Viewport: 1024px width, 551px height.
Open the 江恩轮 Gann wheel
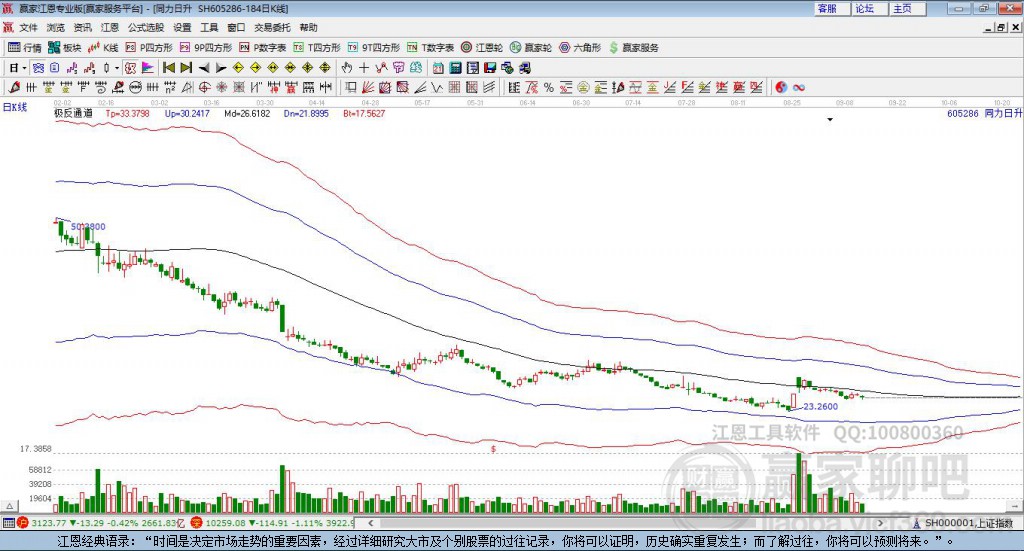point(482,48)
